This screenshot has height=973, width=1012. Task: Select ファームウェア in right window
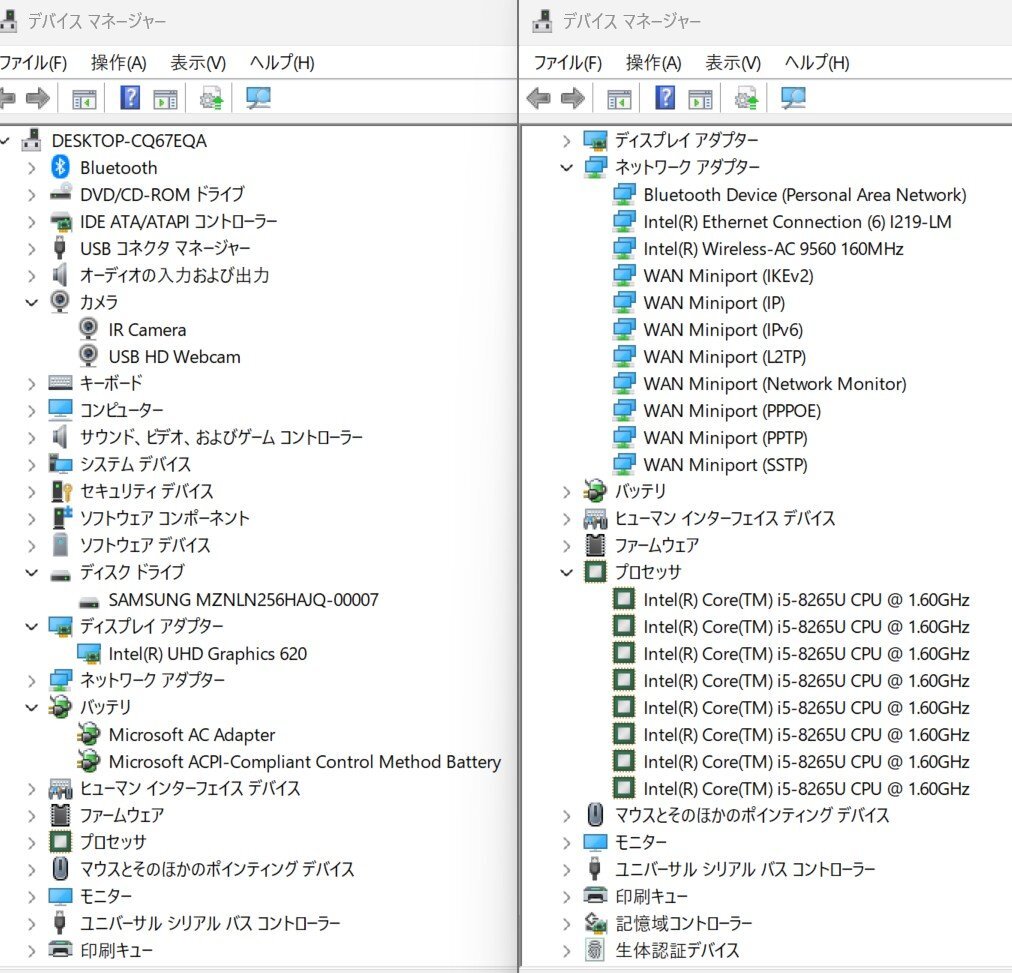pos(656,545)
